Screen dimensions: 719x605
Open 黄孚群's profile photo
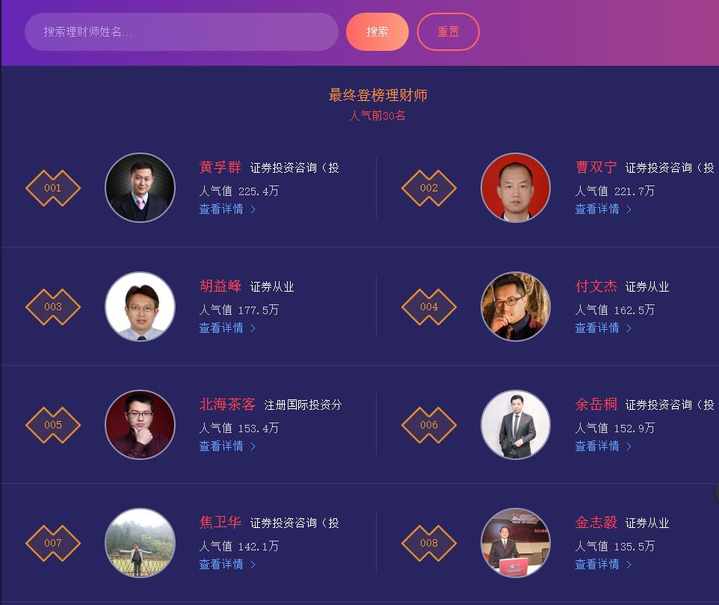[x=140, y=188]
